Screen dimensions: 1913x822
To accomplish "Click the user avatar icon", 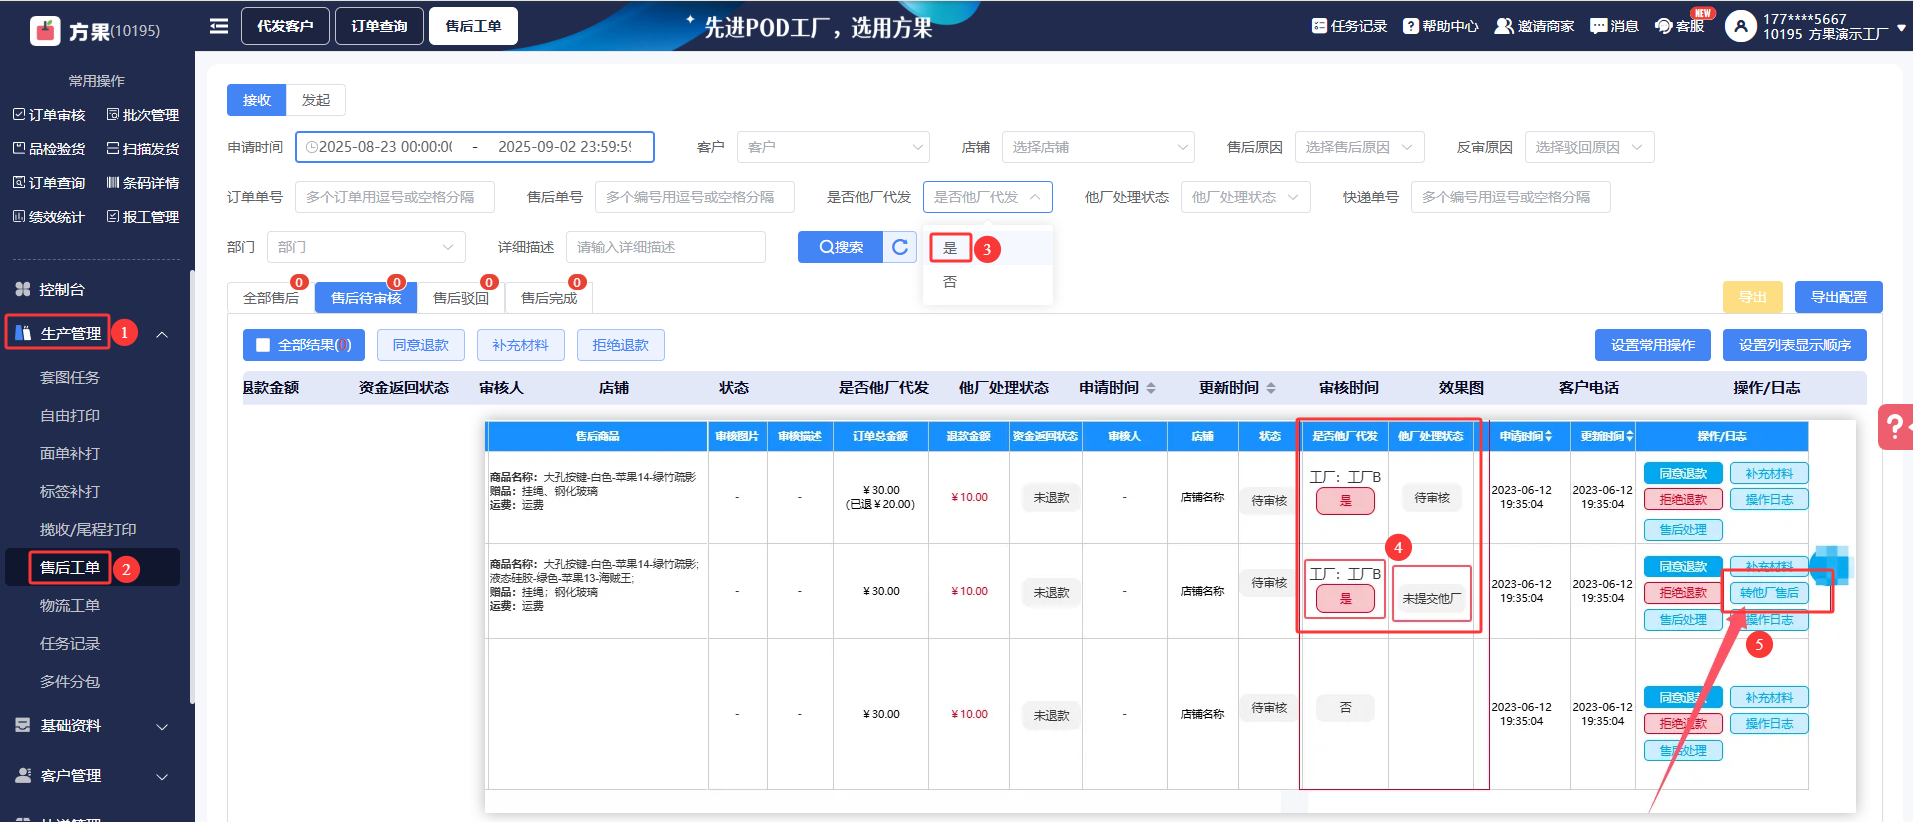I will click(x=1740, y=26).
